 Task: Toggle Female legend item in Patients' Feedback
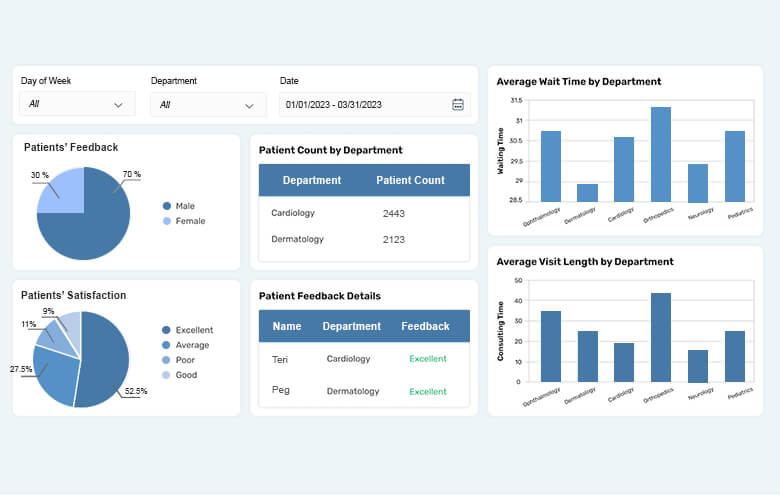[x=189, y=221]
